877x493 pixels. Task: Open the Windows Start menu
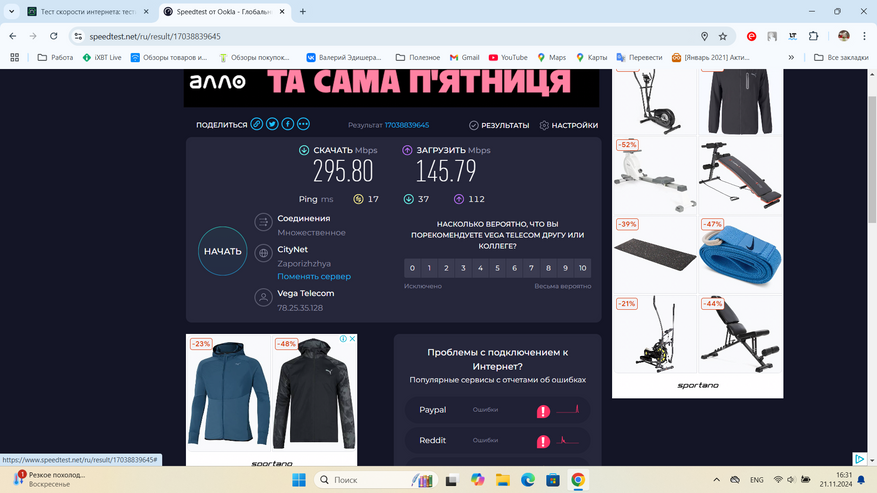click(299, 480)
